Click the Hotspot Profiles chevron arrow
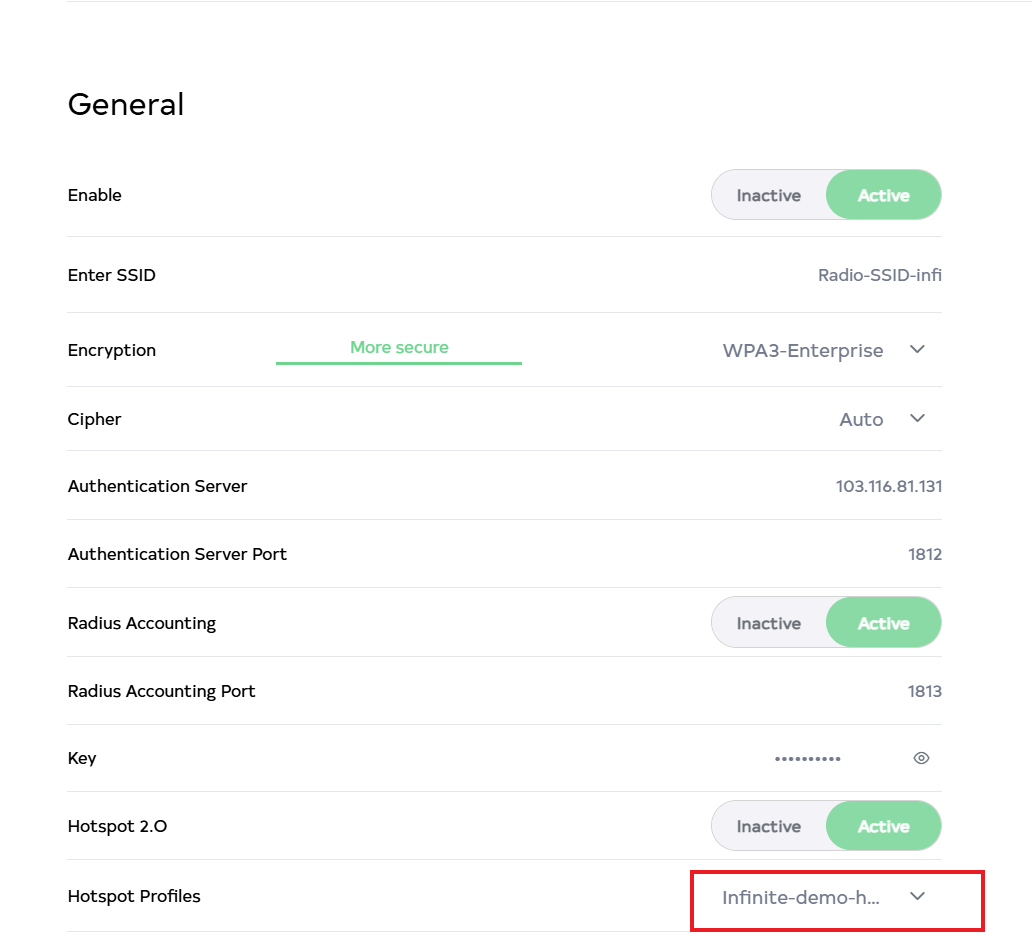The height and width of the screenshot is (950, 1032). 917,896
